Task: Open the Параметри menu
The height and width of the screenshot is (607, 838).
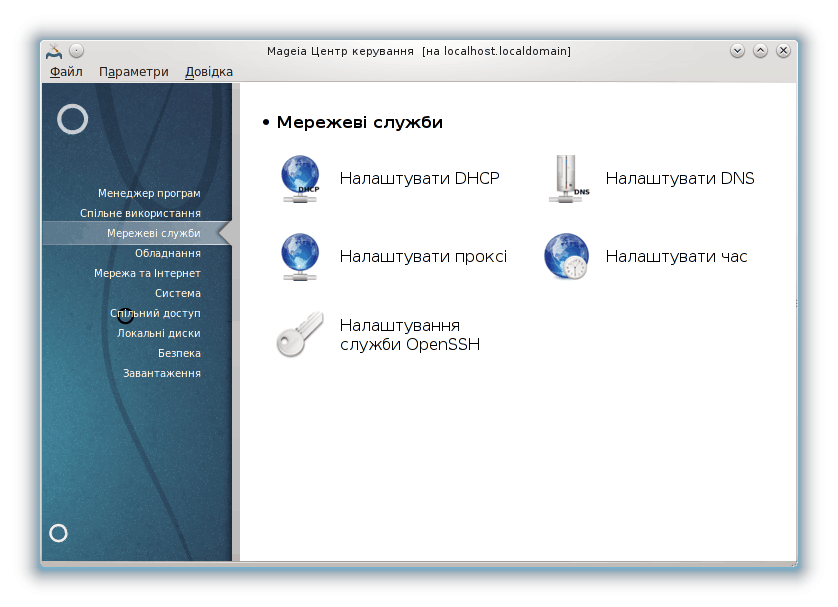Action: pos(134,72)
